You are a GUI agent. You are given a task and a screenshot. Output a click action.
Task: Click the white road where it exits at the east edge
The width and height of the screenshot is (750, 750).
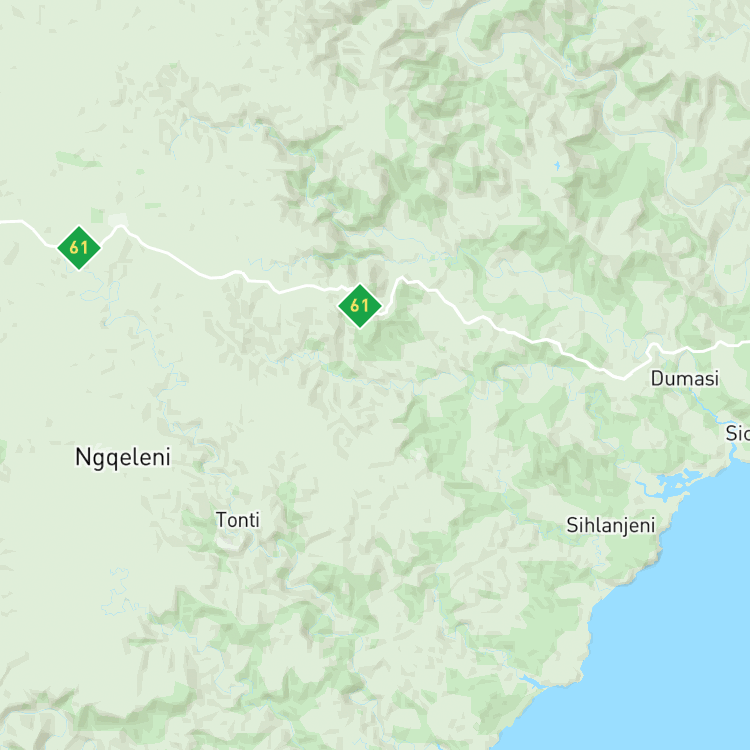[x=741, y=343]
